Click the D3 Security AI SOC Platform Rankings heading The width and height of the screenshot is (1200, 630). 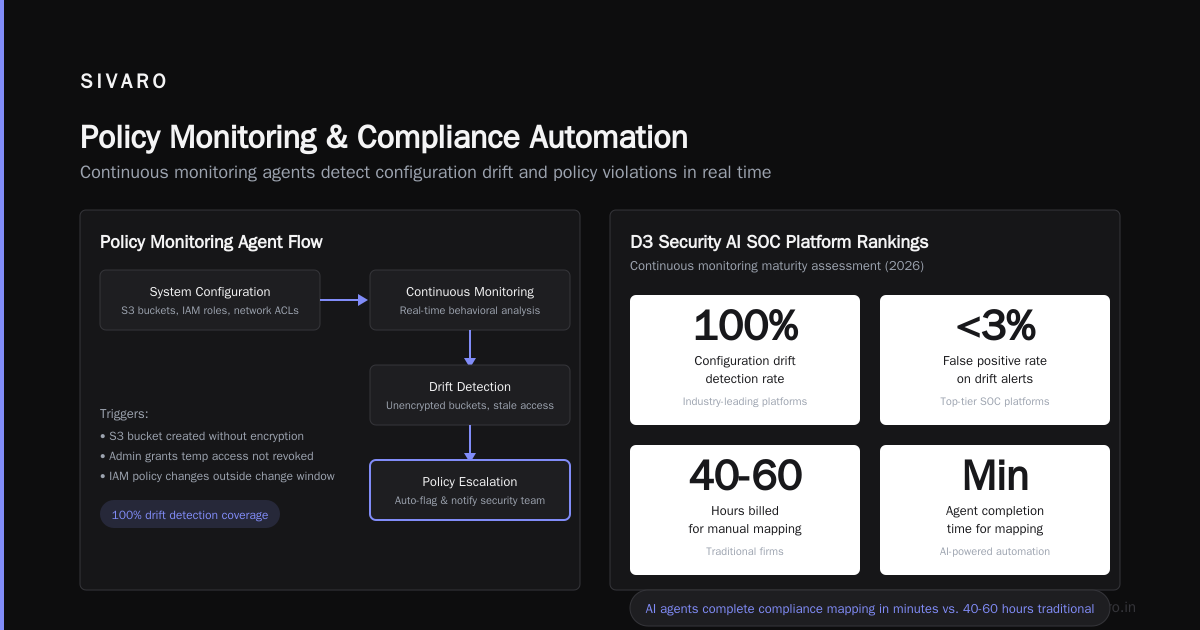(779, 242)
